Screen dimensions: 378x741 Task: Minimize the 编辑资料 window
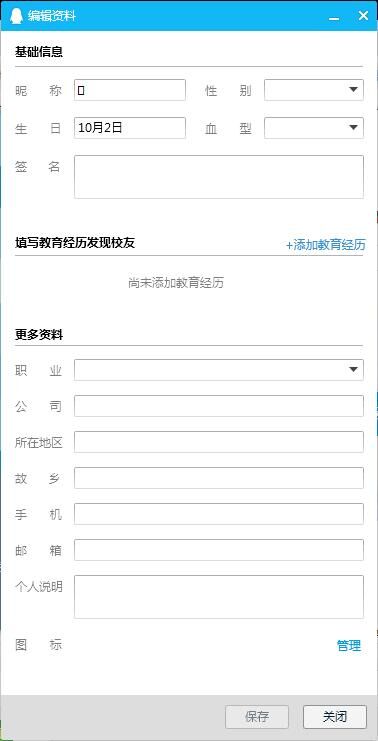coord(334,16)
